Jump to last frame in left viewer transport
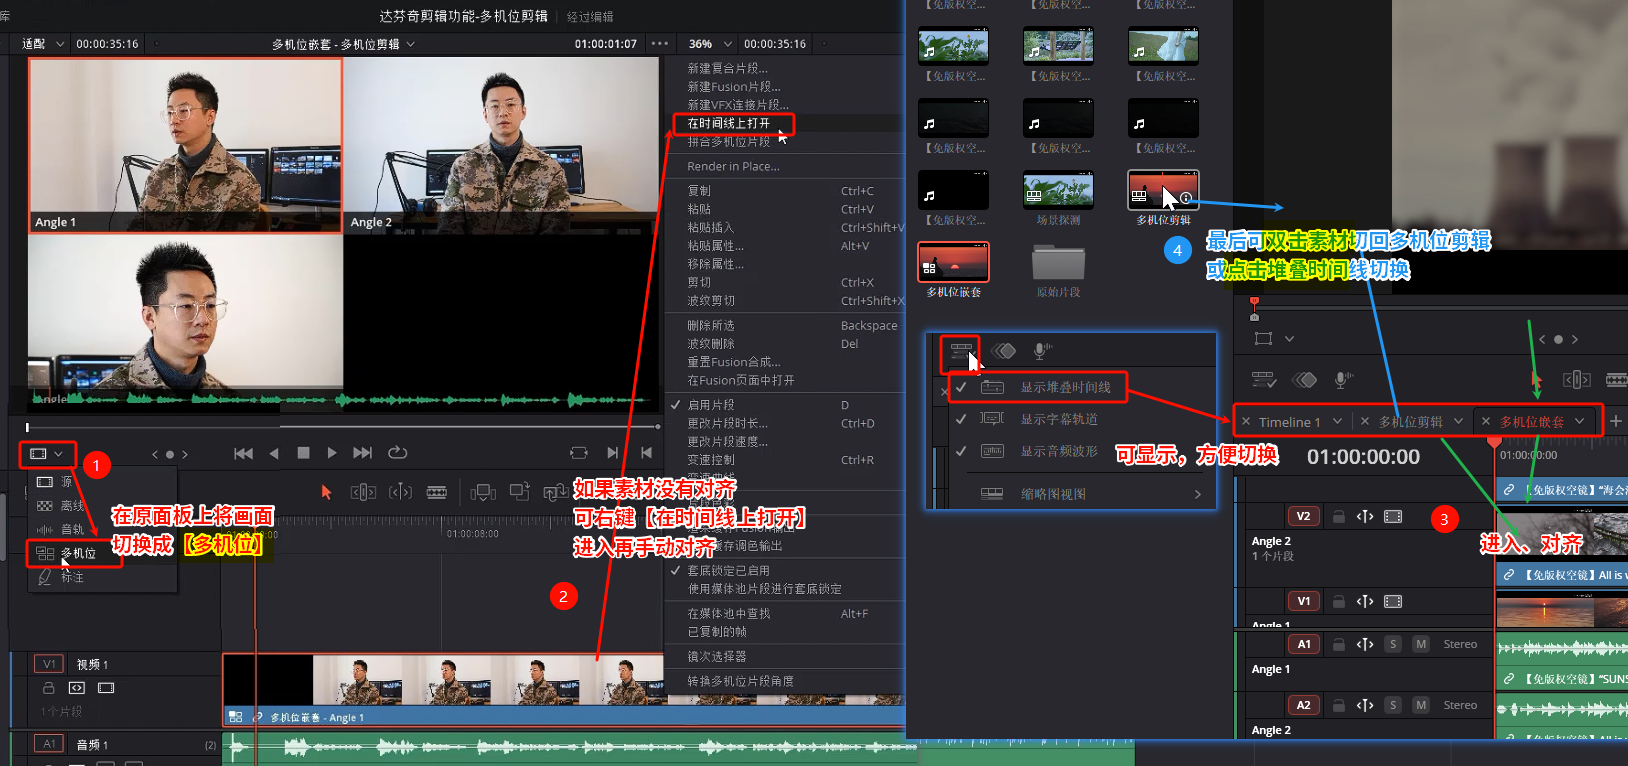Viewport: 1628px width, 766px height. 363,453
